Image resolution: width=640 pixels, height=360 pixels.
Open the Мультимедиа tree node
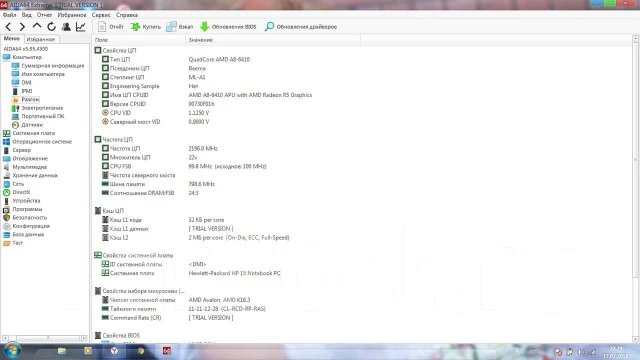pos(29,167)
